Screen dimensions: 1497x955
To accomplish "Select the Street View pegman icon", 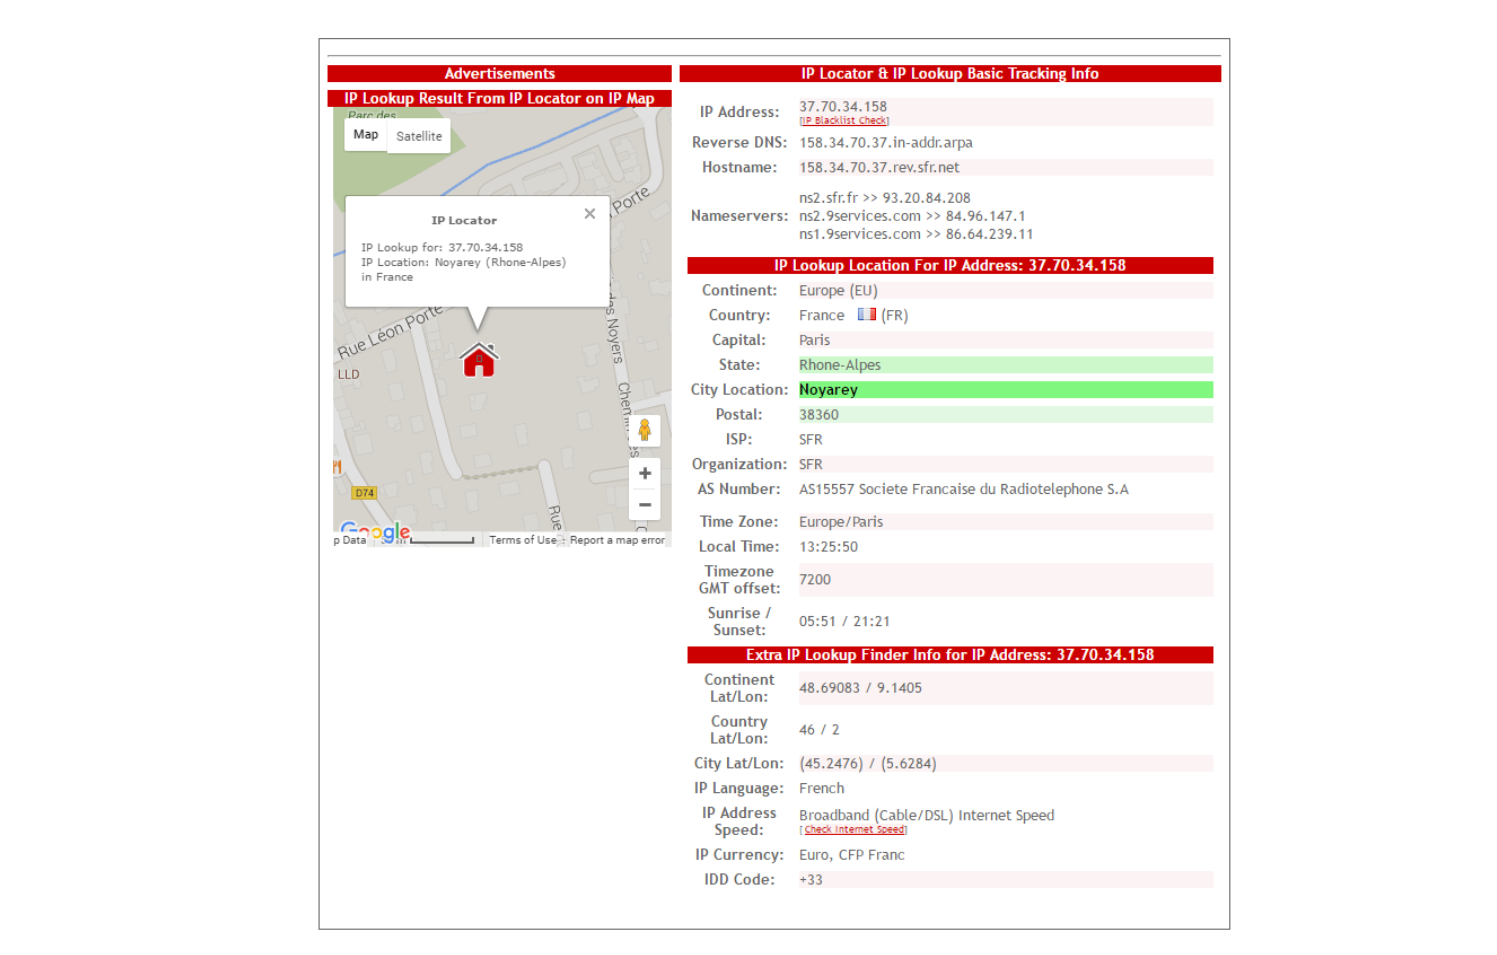I will 645,431.
